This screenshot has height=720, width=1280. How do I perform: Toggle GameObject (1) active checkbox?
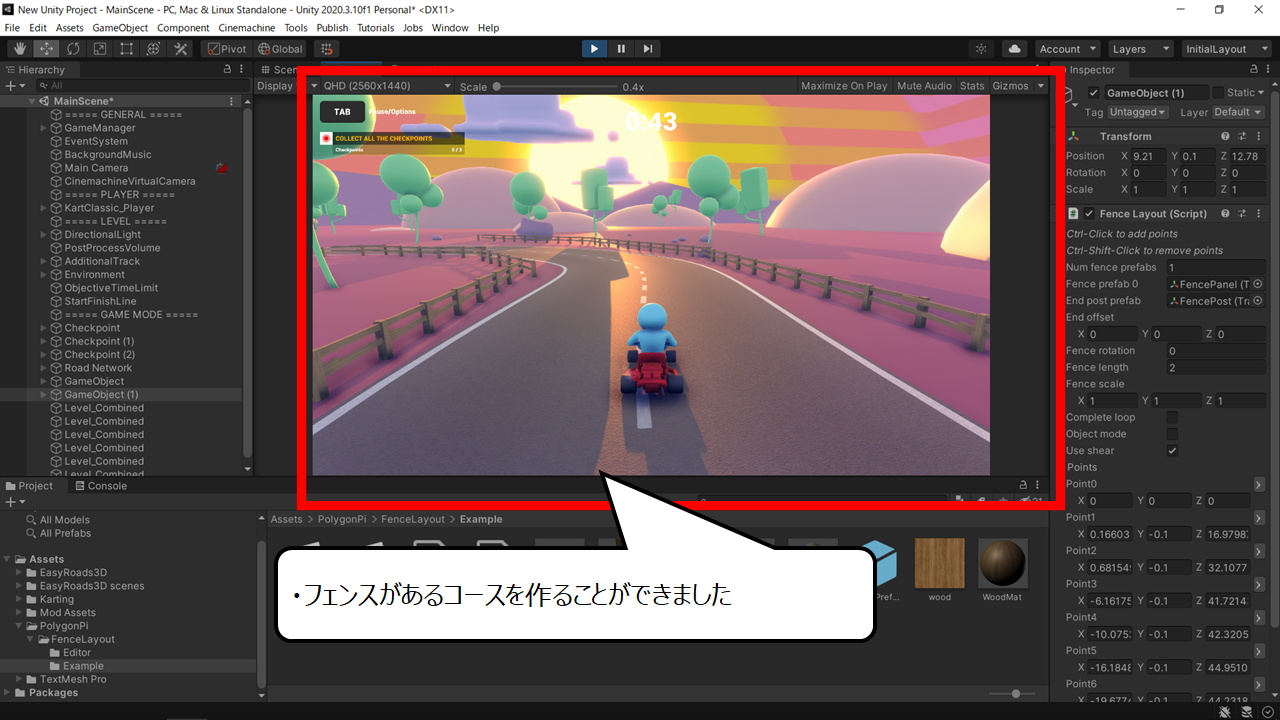(1094, 93)
